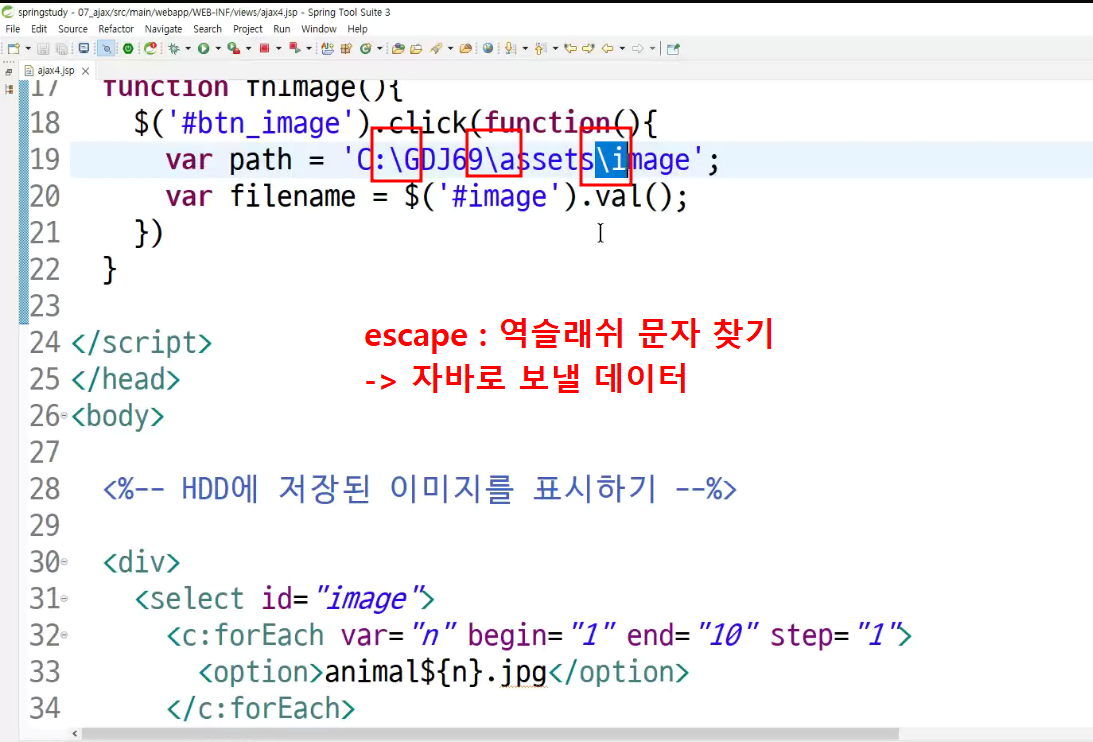Image resolution: width=1093 pixels, height=742 pixels.
Task: Open the Help menu
Action: [357, 29]
